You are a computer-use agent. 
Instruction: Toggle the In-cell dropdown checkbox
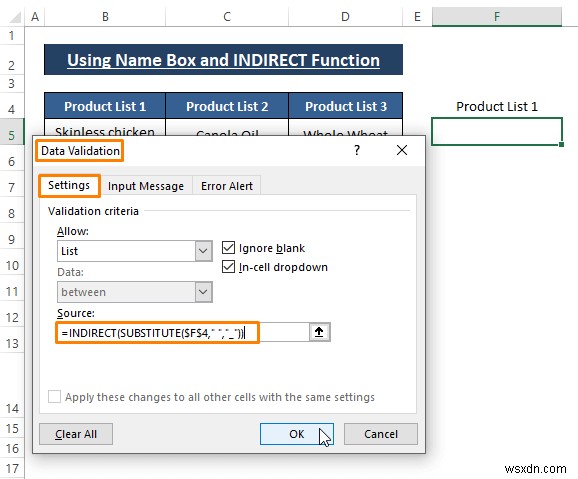click(228, 267)
